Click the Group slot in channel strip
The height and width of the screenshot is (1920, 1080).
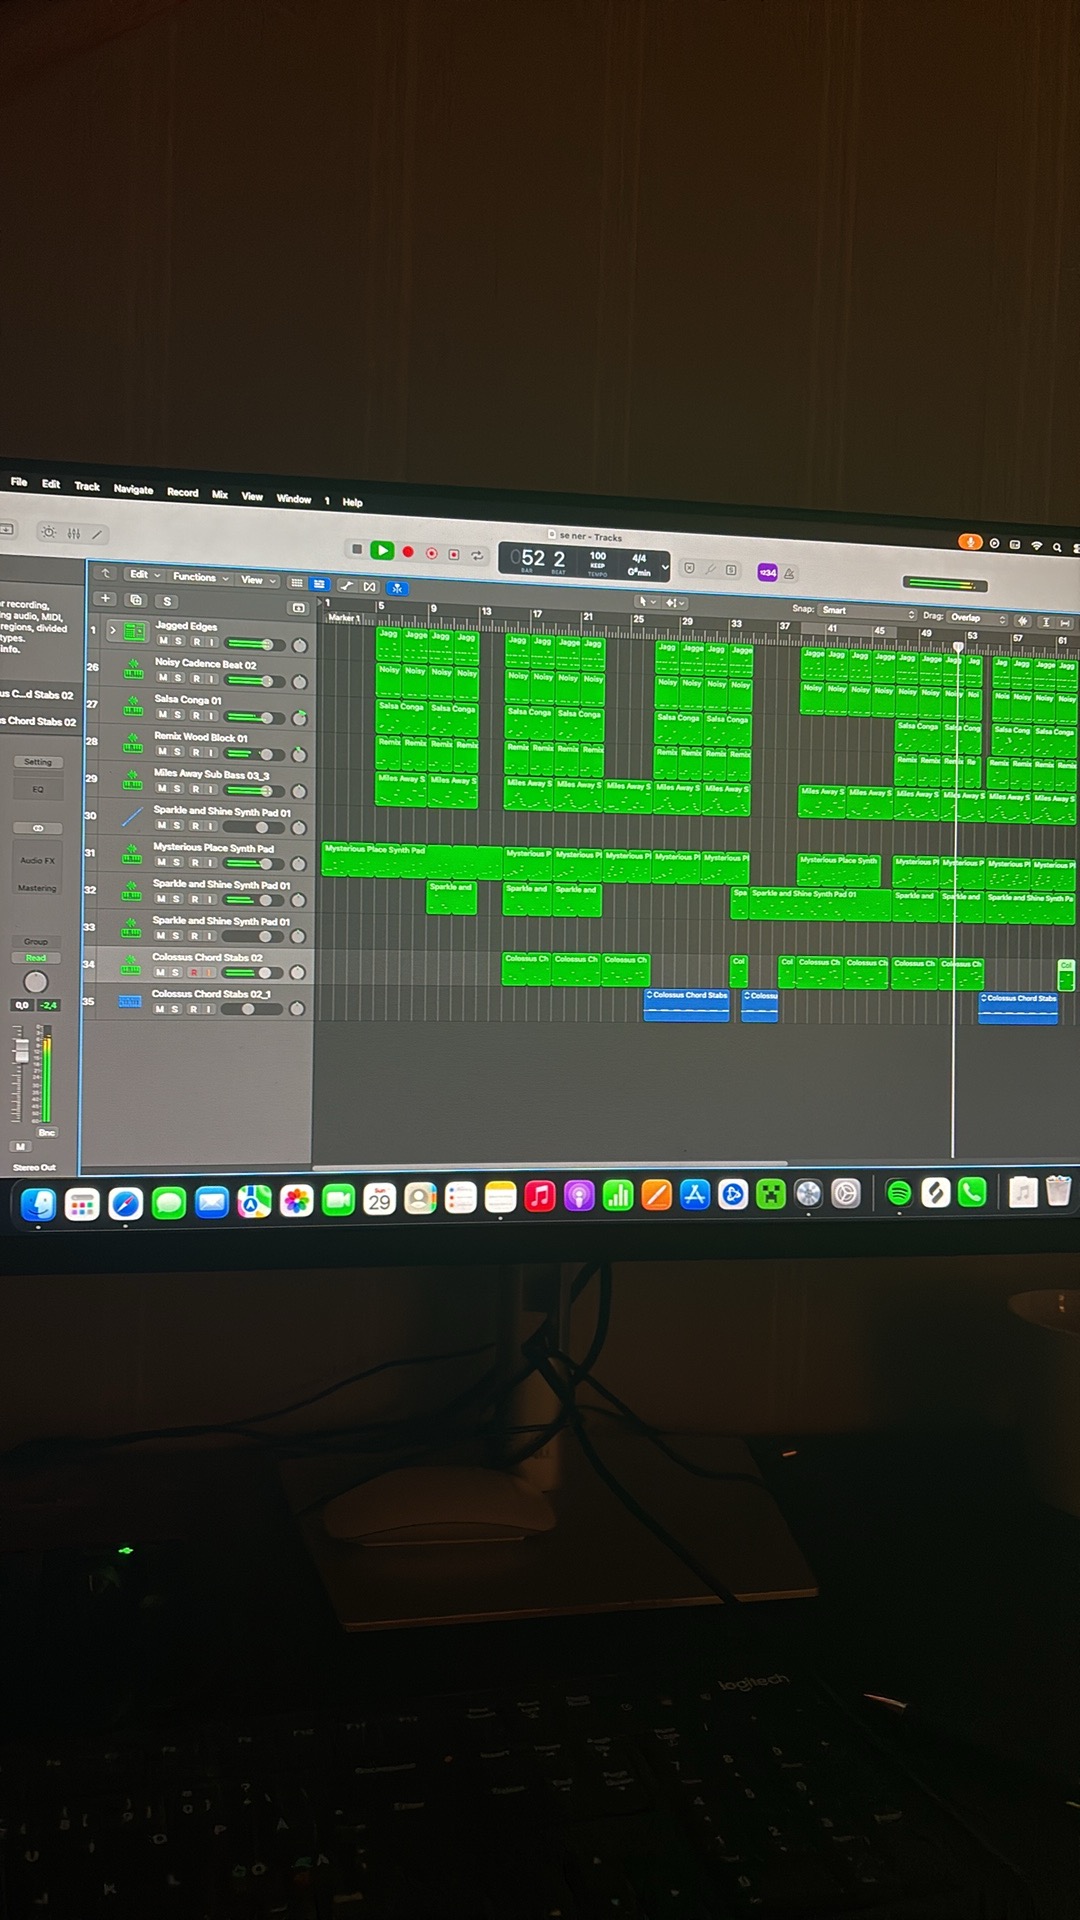click(x=36, y=942)
